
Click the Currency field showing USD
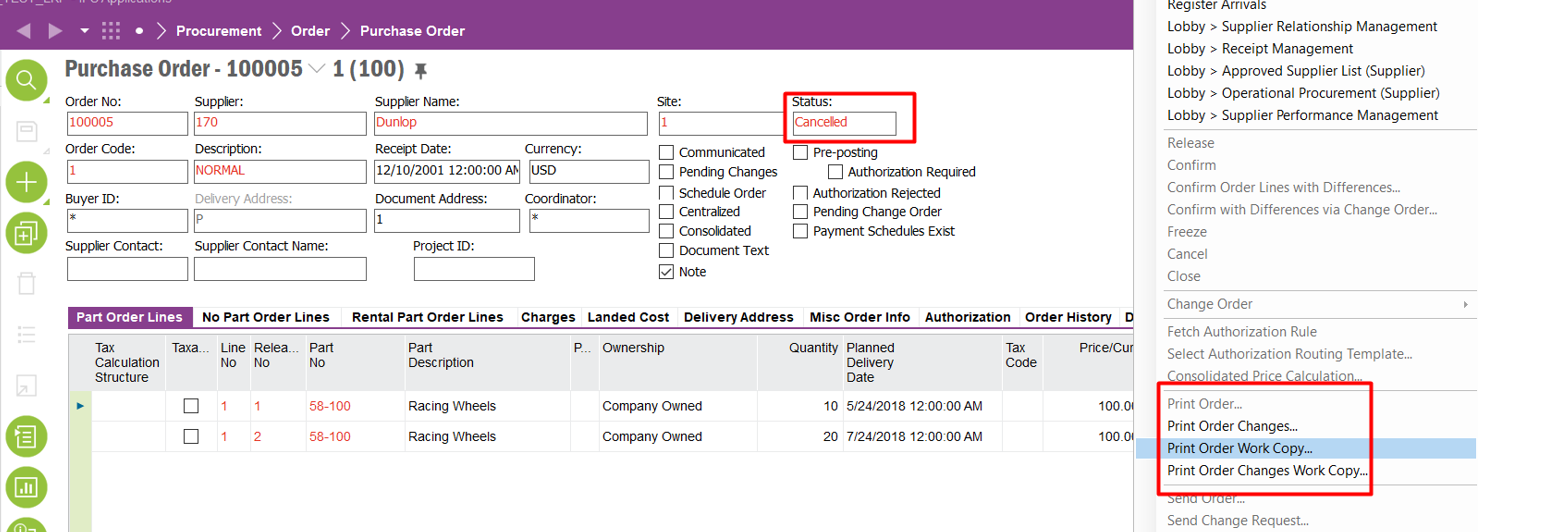(x=587, y=171)
